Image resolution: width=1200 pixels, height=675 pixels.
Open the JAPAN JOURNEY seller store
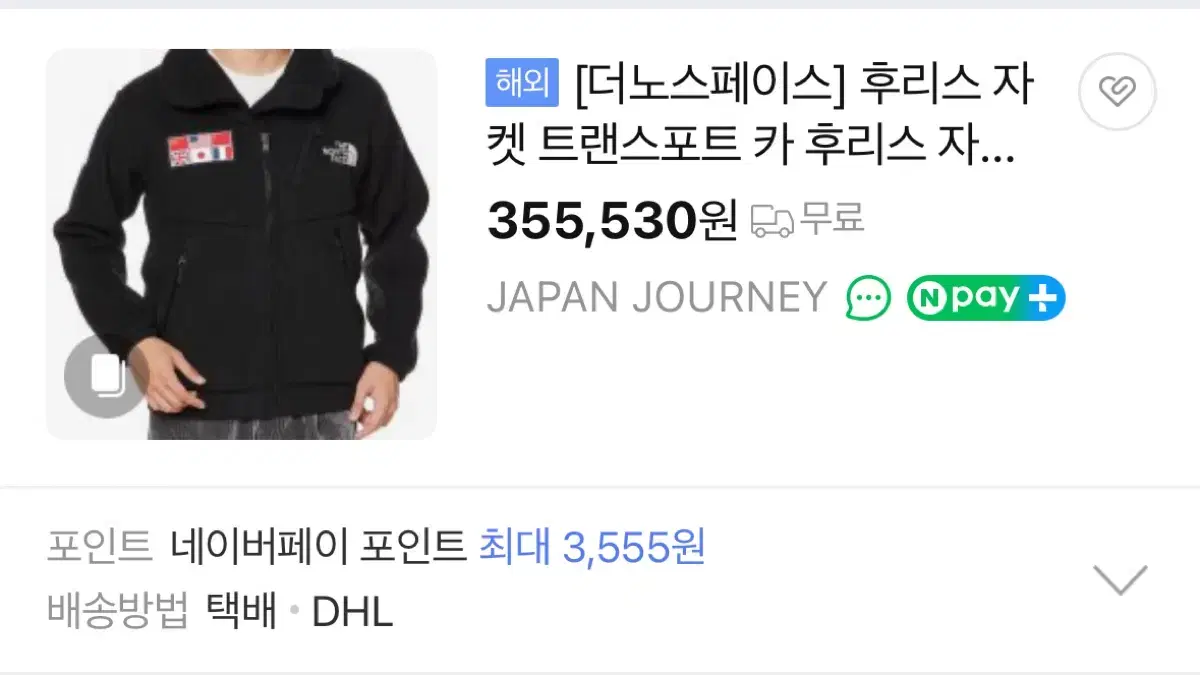657,297
